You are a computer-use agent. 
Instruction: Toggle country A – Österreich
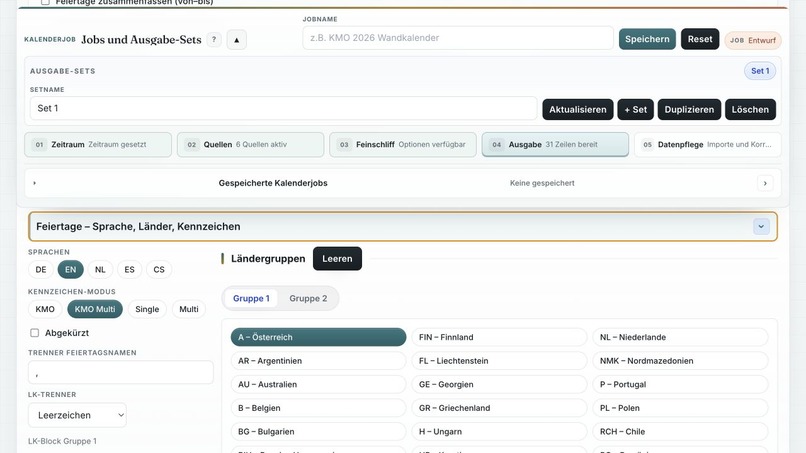pyautogui.click(x=318, y=337)
